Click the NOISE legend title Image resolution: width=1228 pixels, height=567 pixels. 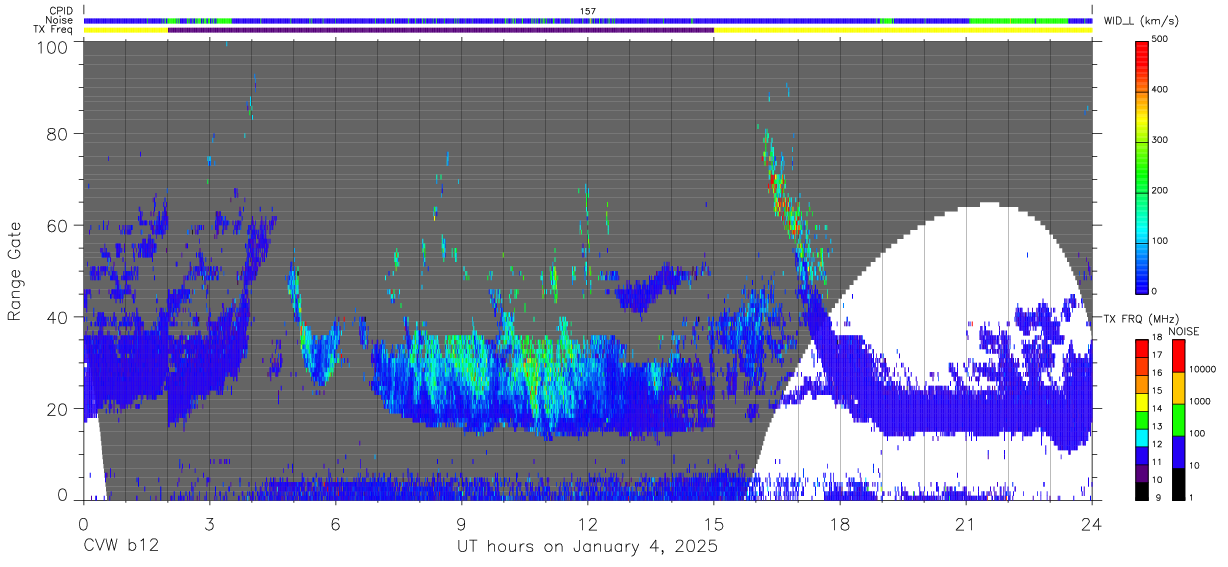coord(1183,331)
